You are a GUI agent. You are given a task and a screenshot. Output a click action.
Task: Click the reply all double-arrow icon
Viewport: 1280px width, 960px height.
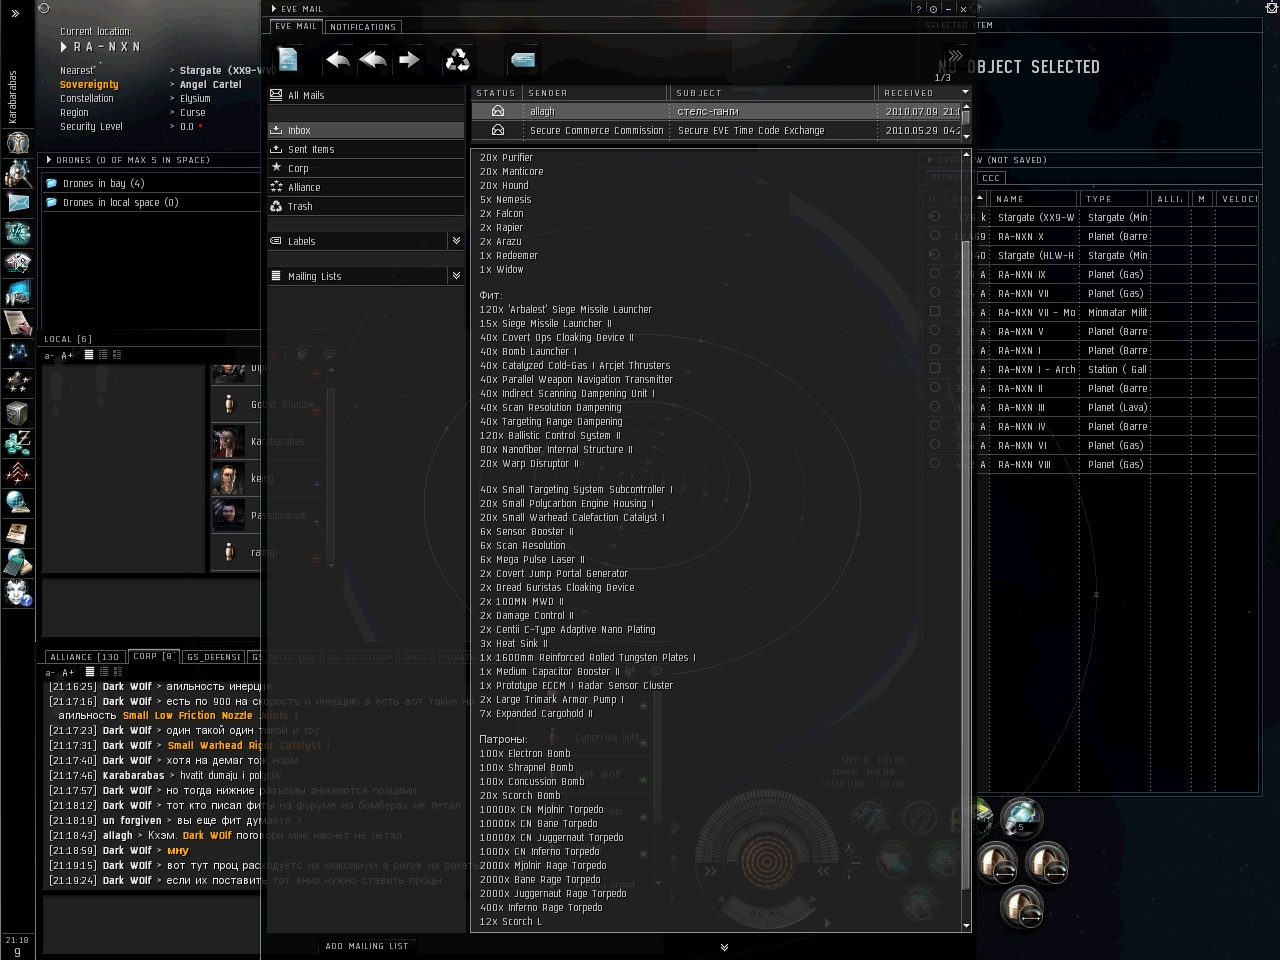pyautogui.click(x=373, y=60)
